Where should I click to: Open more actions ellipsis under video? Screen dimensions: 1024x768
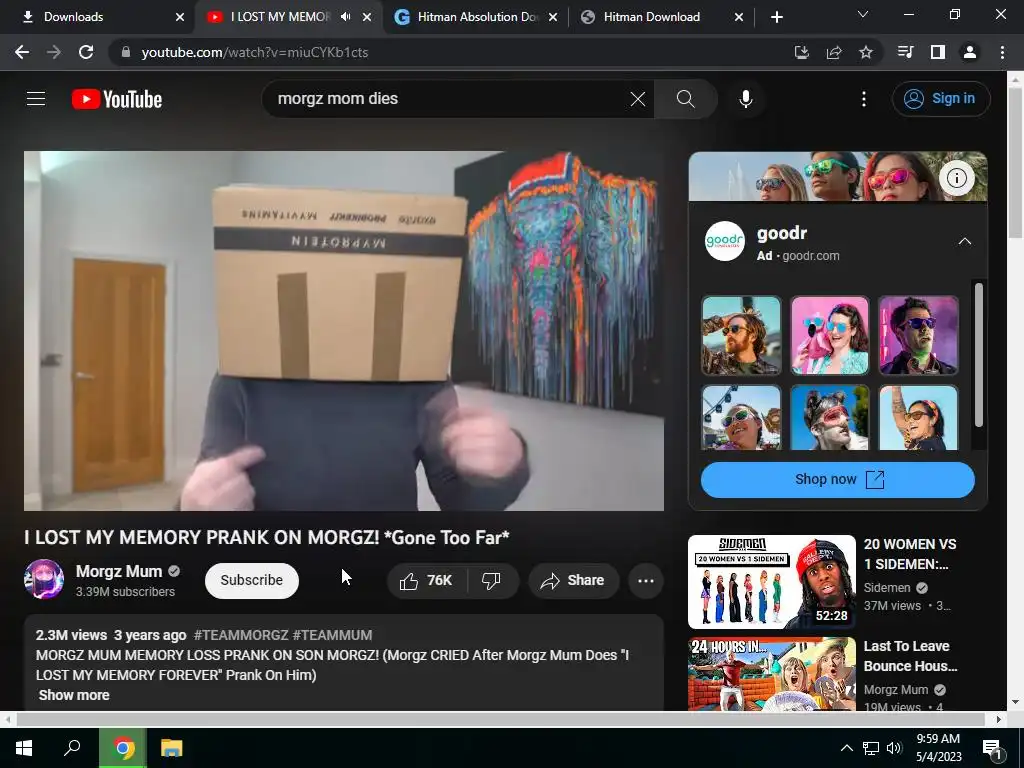coord(645,580)
